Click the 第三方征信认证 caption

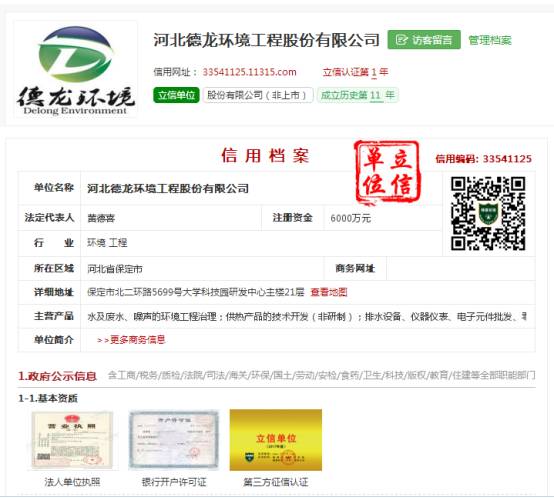tap(276, 482)
